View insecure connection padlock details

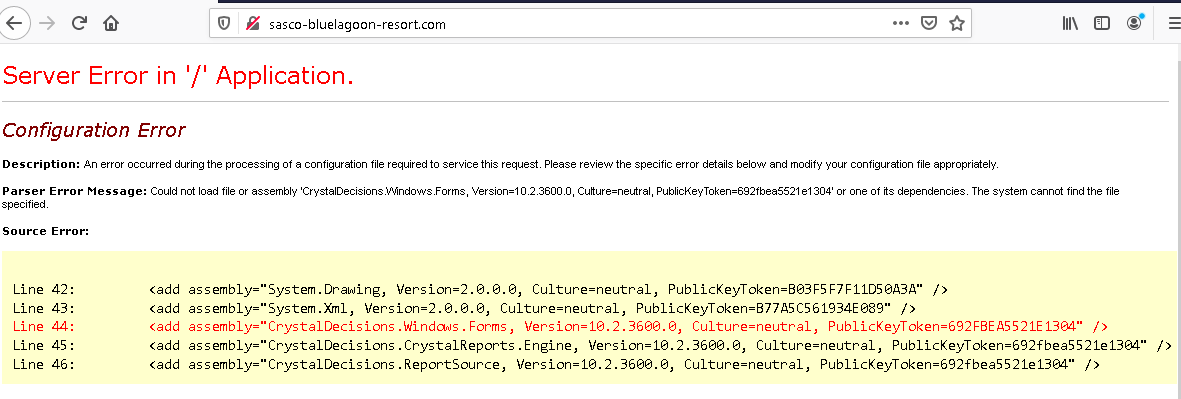[252, 24]
